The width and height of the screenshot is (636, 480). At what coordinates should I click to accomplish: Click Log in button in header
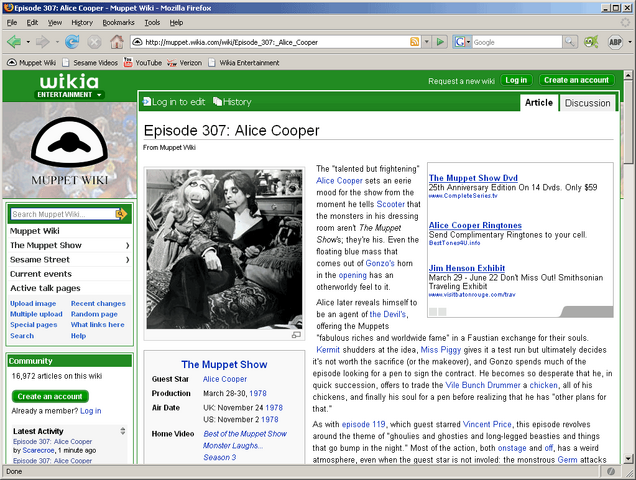516,80
